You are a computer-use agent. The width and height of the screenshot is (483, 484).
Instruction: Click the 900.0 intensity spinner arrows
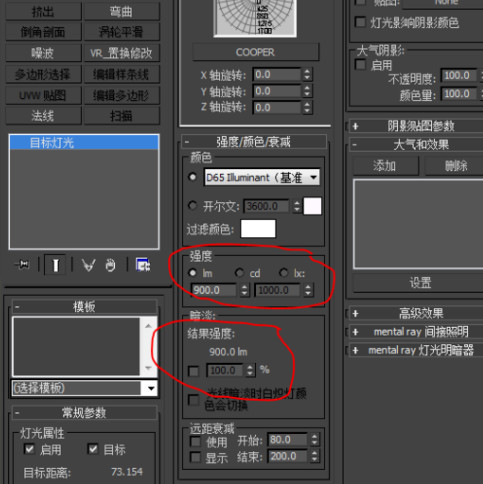tap(244, 290)
